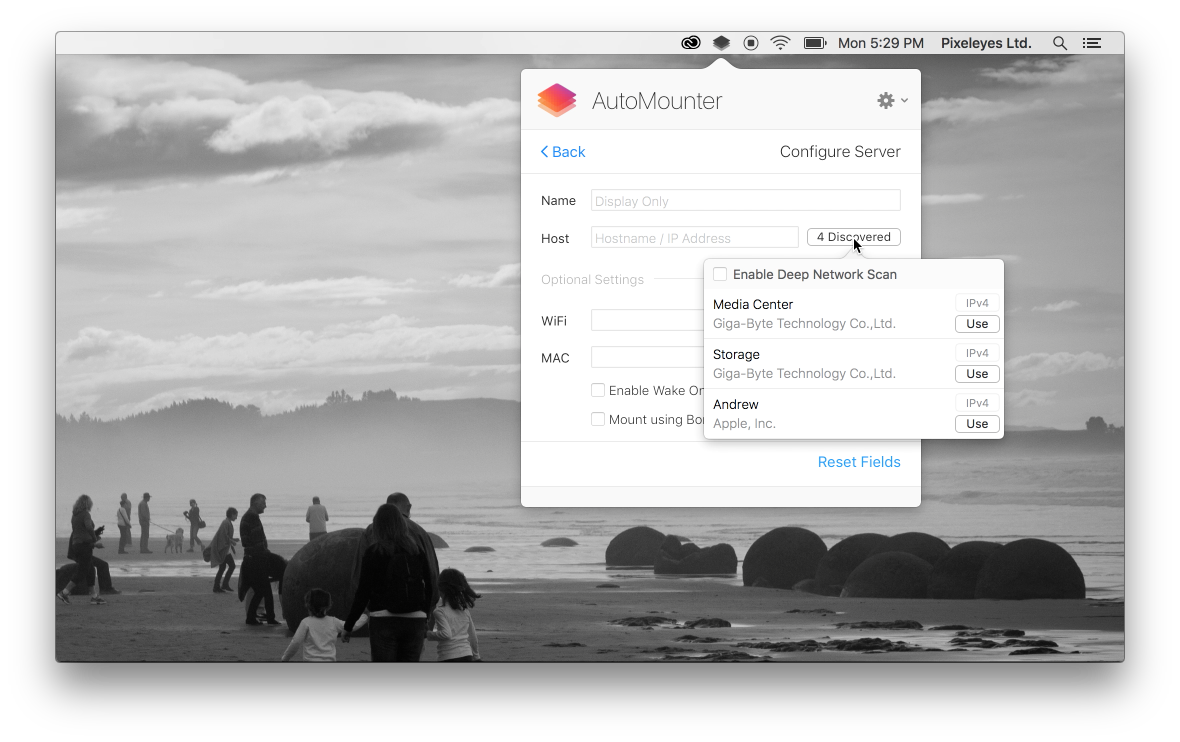
Task: Click the clock showing Mon 5:29 PM
Action: tap(881, 42)
